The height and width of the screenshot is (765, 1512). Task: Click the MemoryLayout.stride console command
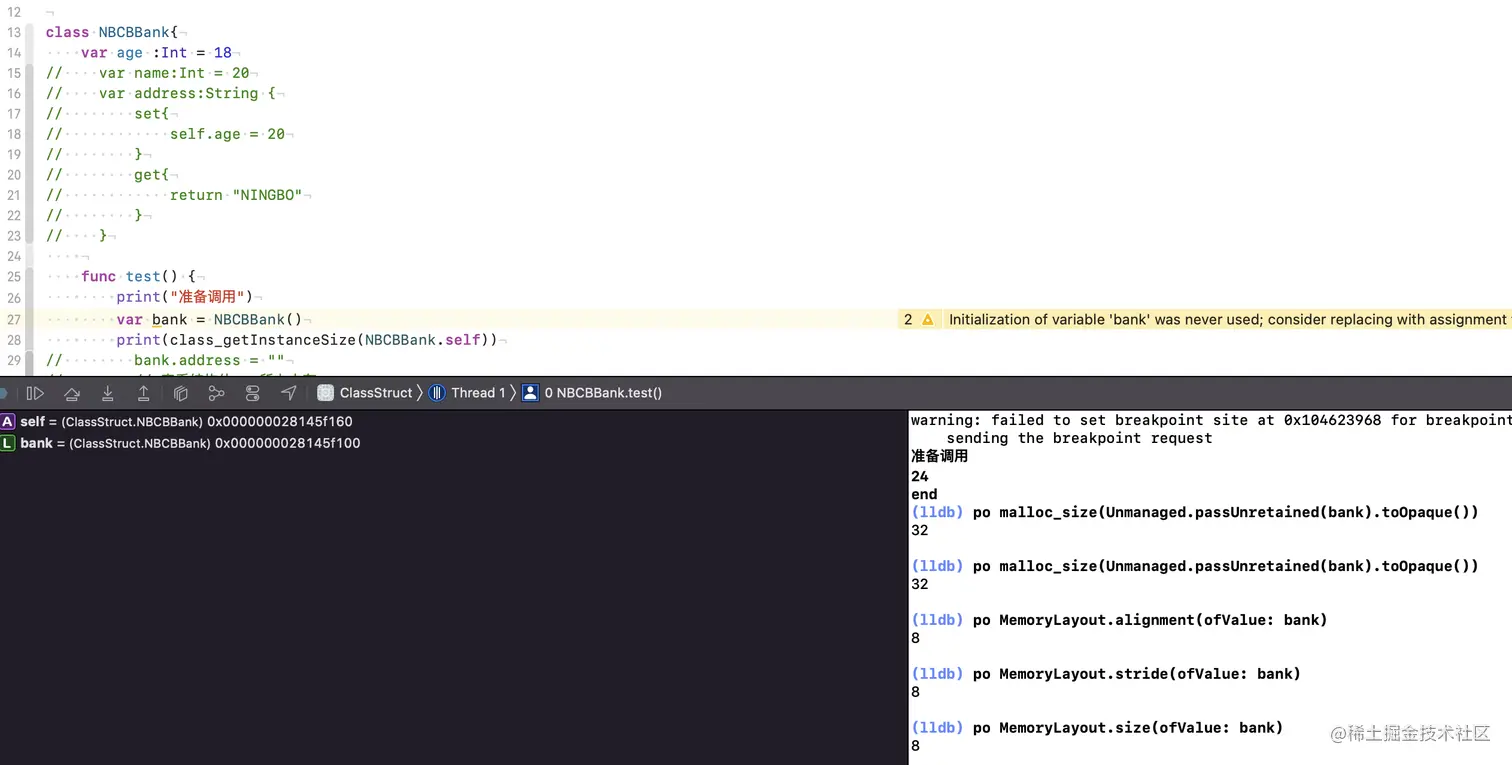(x=1106, y=674)
